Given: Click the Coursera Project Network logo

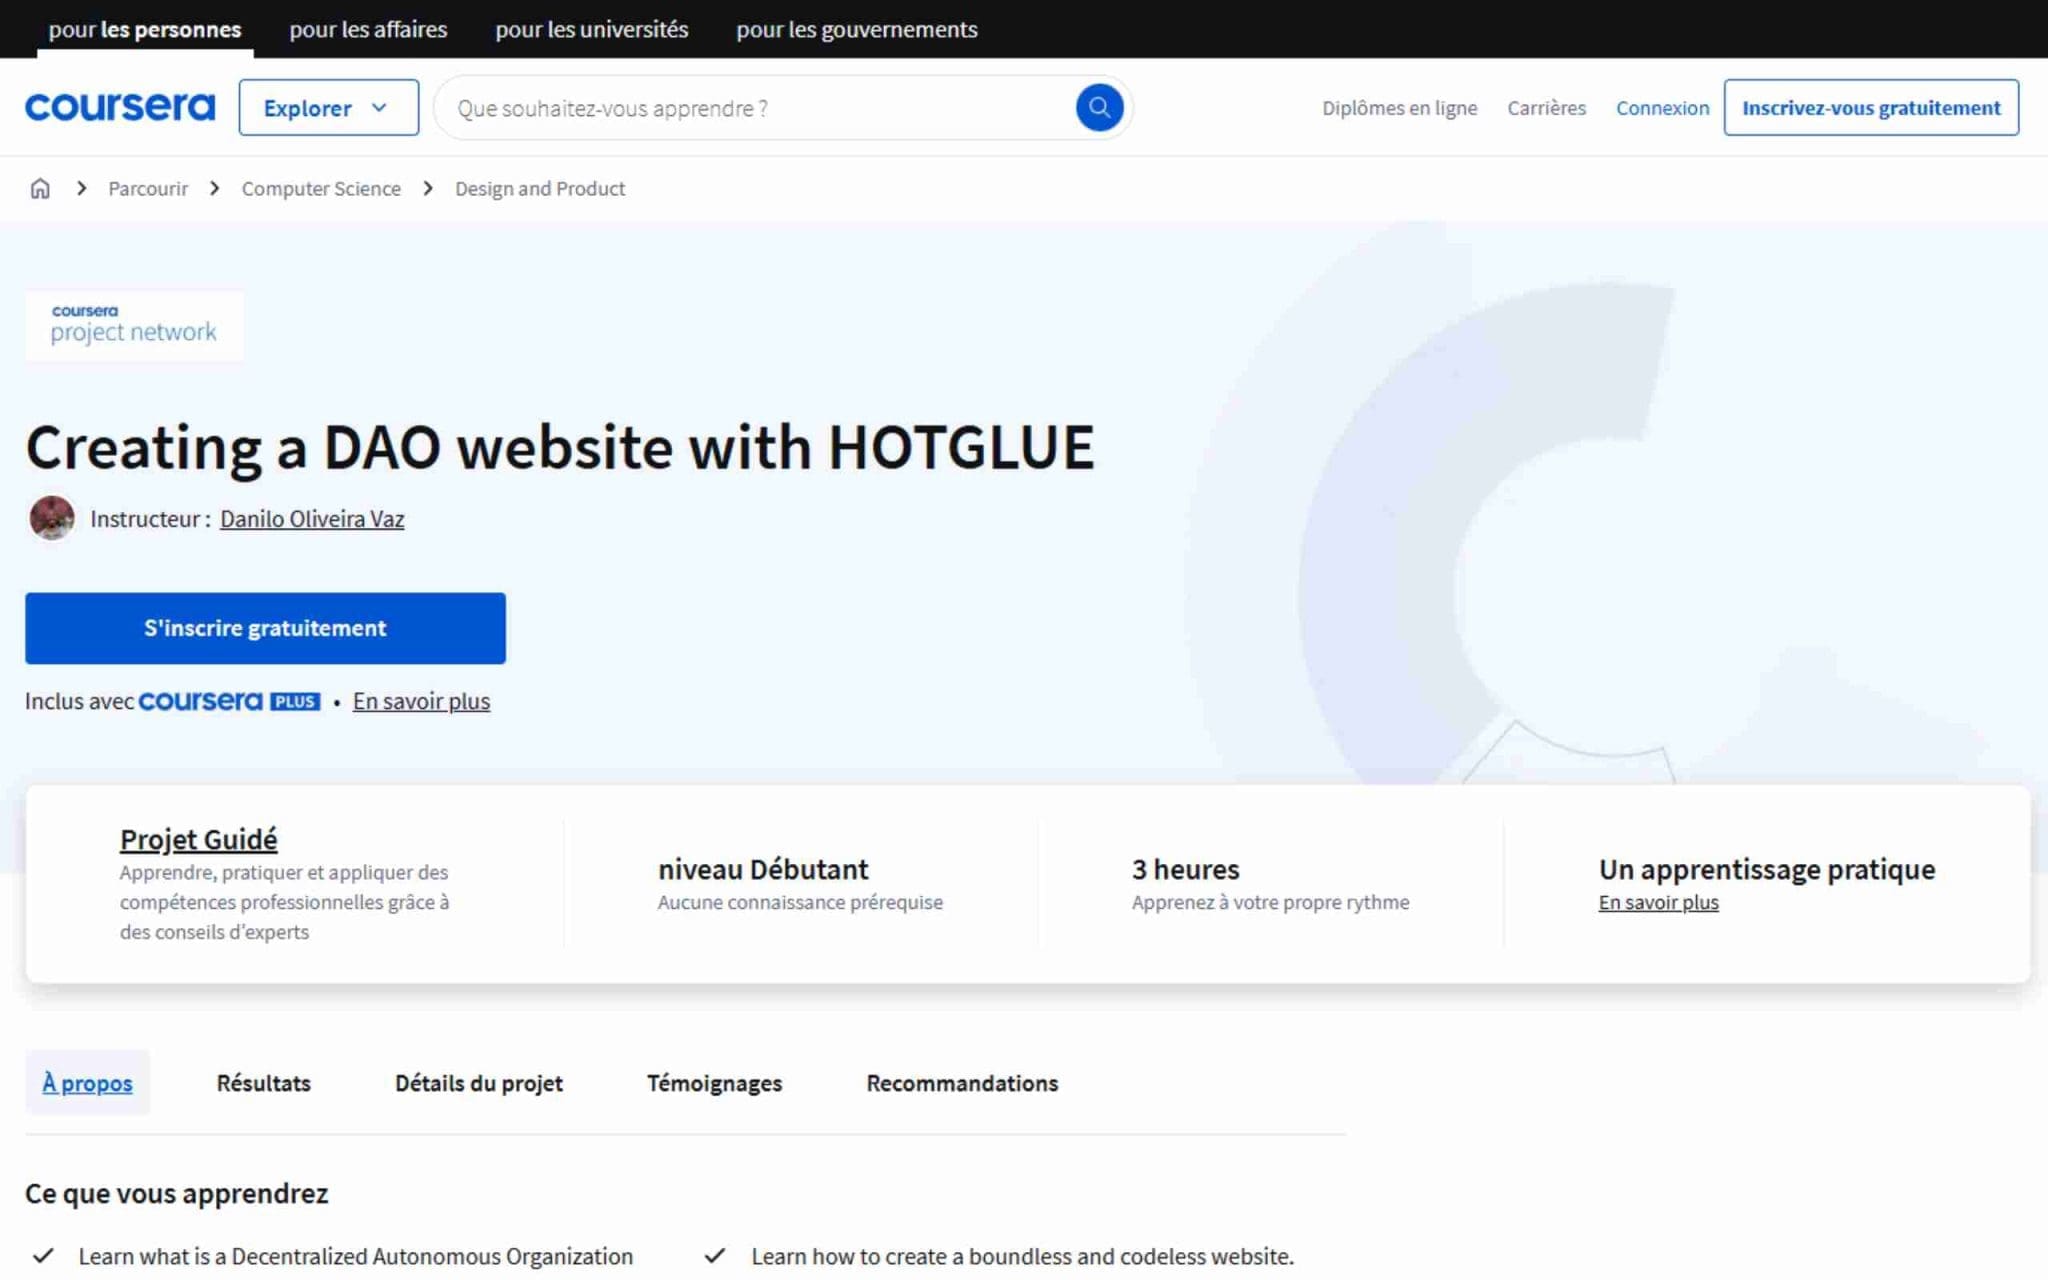Looking at the screenshot, I should (x=134, y=325).
